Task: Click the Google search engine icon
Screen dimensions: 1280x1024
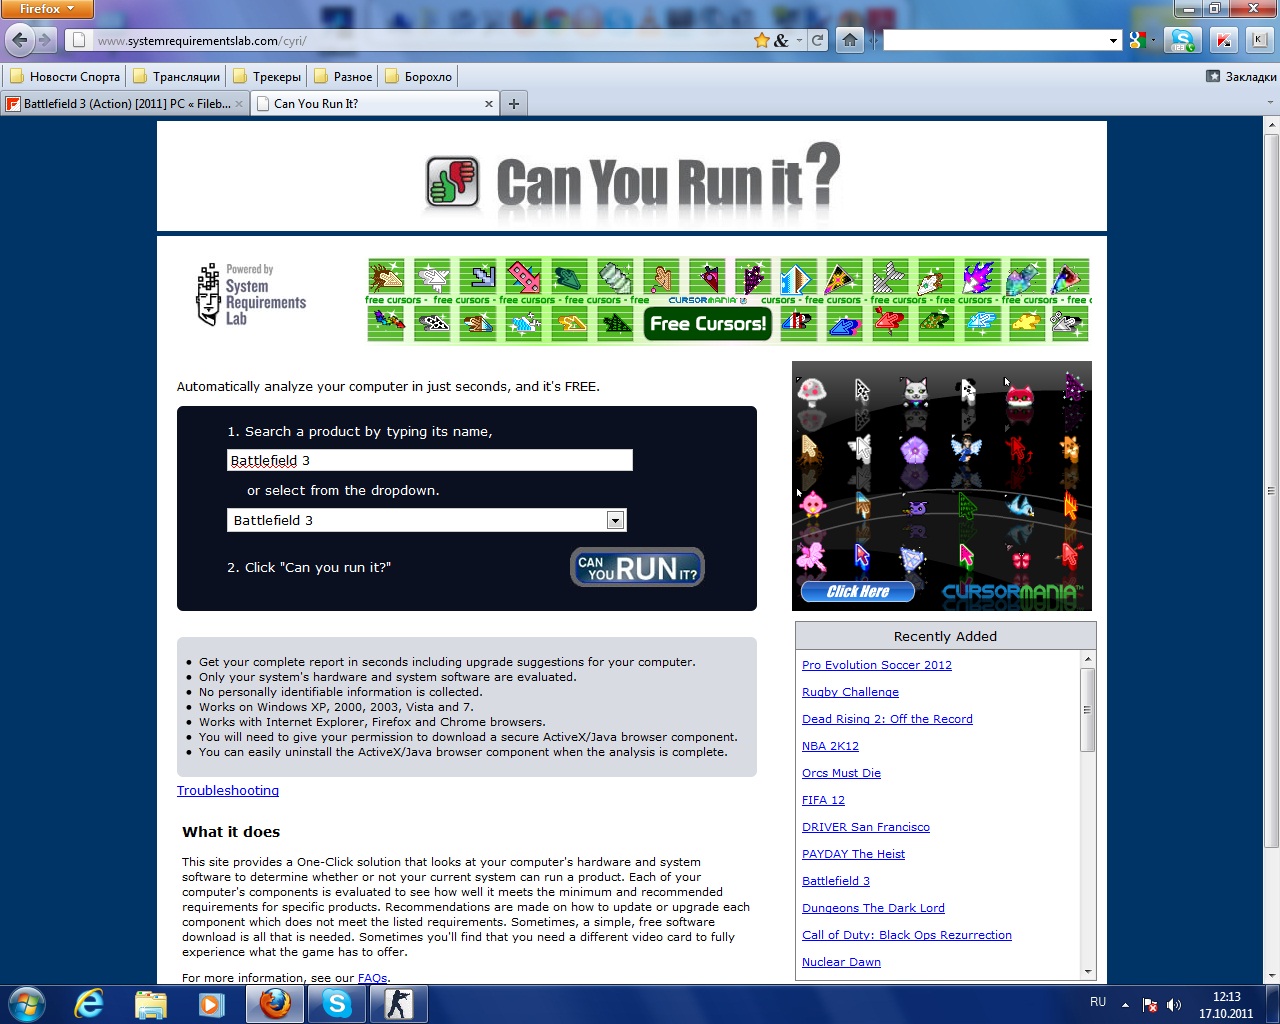Action: (1137, 41)
